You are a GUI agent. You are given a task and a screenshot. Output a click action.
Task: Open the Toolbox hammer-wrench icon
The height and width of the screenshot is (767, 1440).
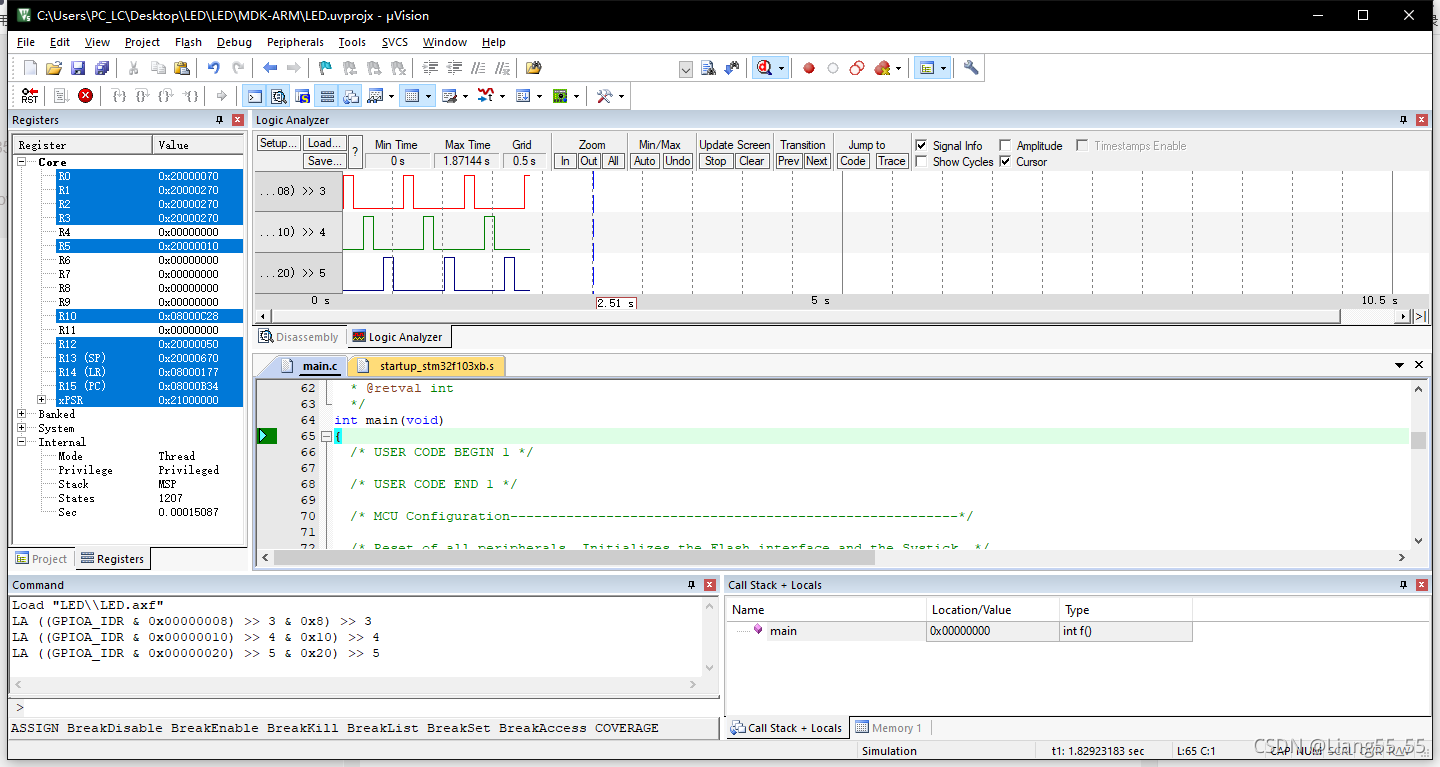click(605, 96)
